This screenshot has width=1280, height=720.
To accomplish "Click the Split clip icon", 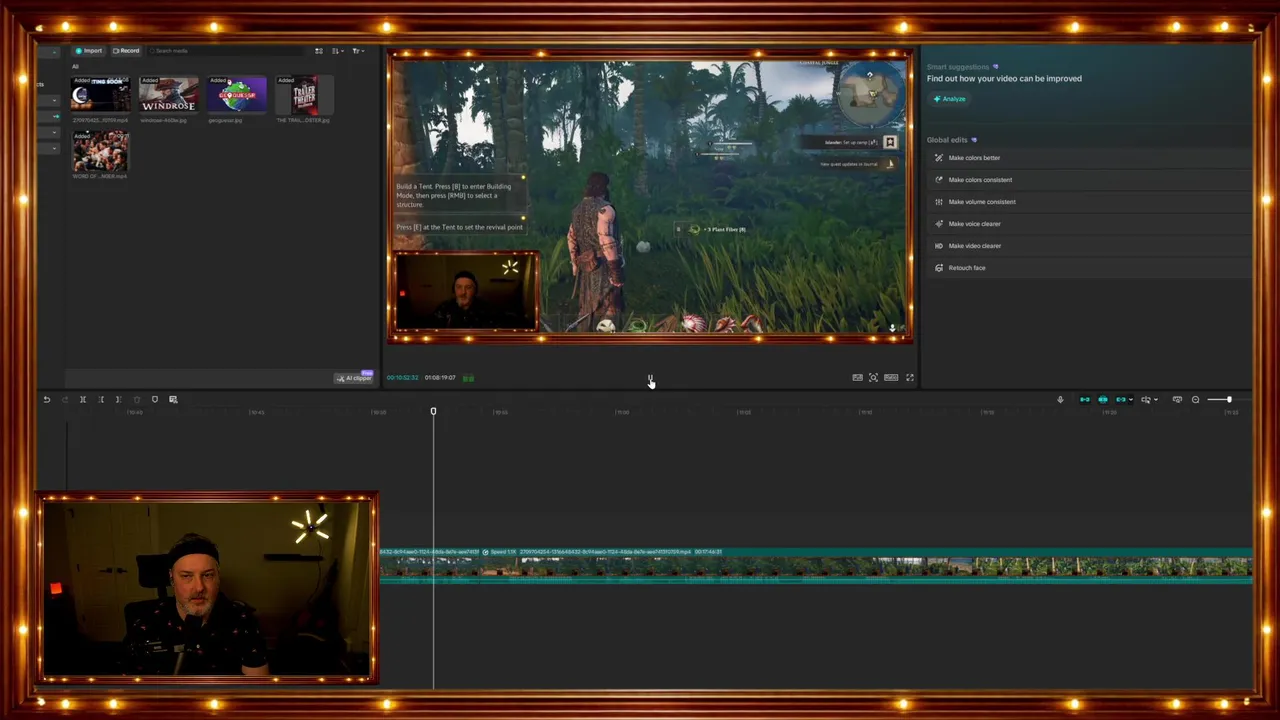I will tap(83, 400).
